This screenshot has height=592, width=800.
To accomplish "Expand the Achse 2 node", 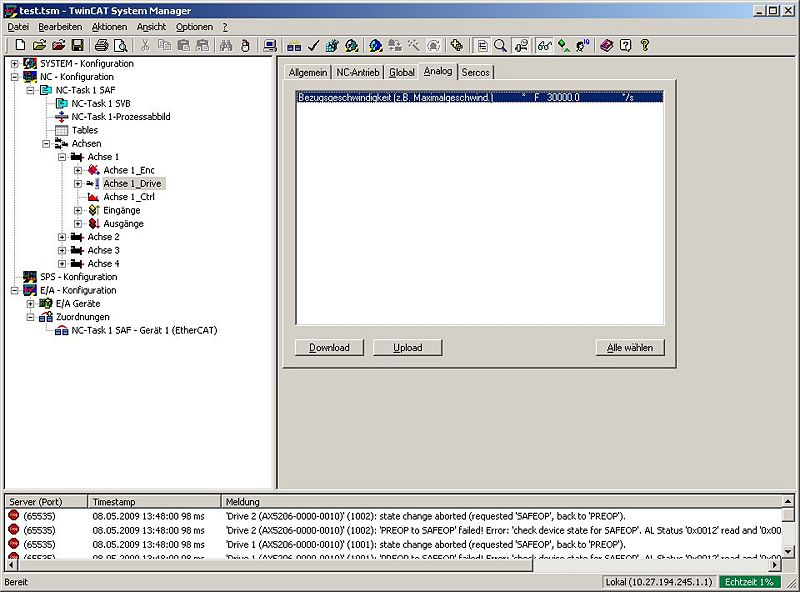I will click(62, 237).
